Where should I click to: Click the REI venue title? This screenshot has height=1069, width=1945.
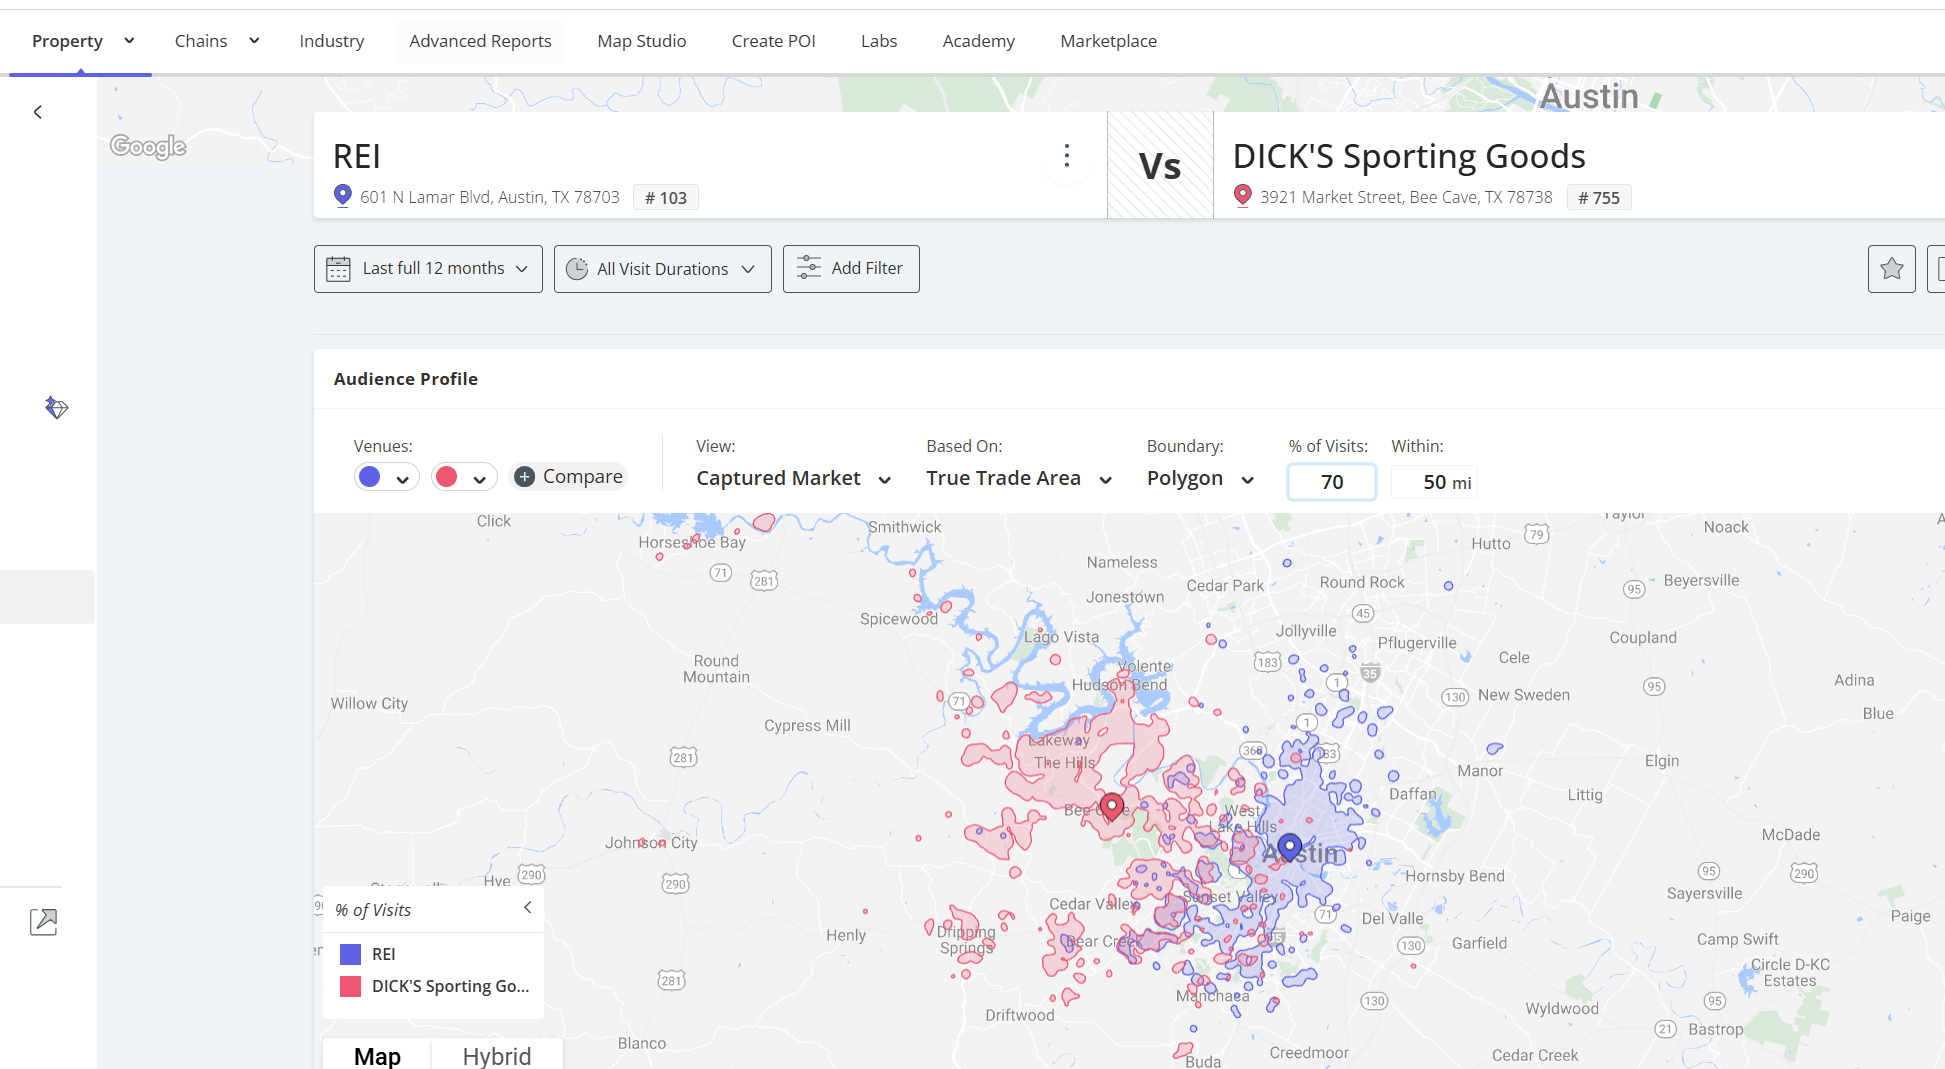coord(357,157)
